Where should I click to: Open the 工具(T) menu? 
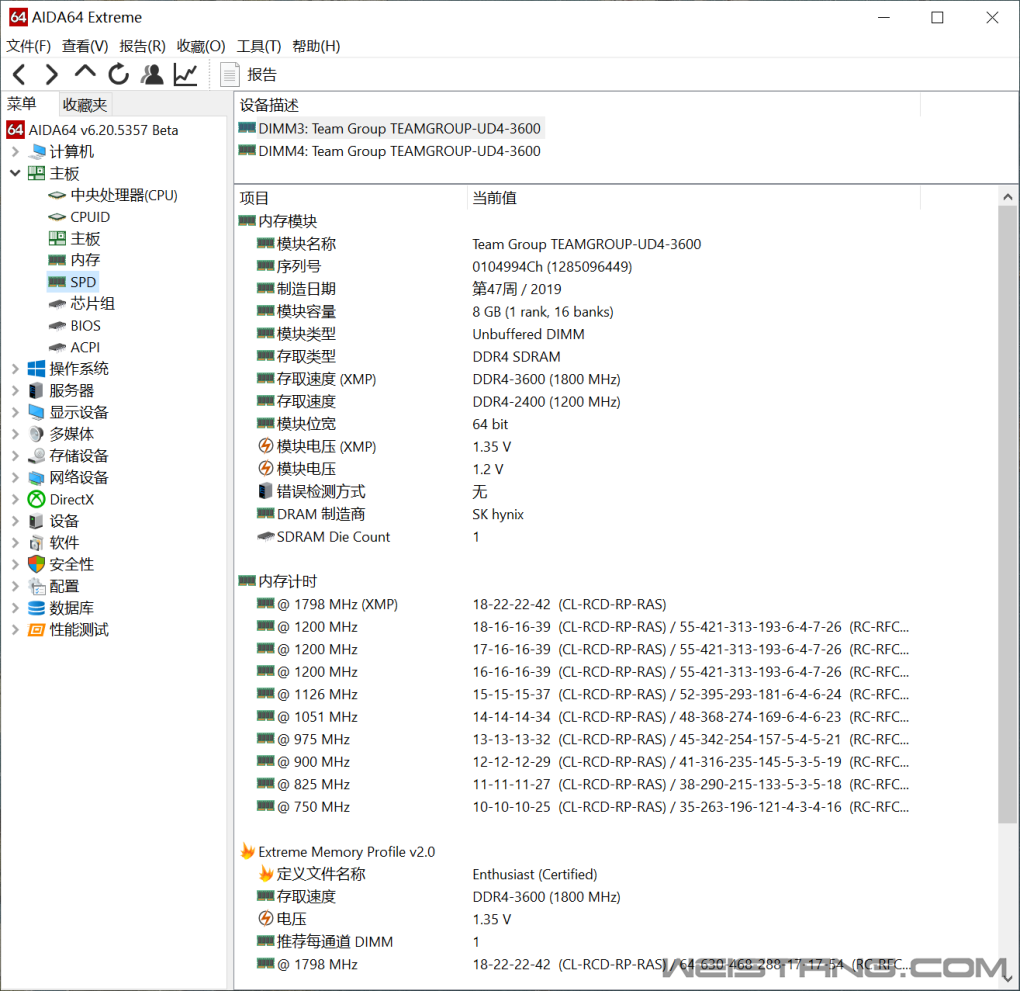click(259, 46)
